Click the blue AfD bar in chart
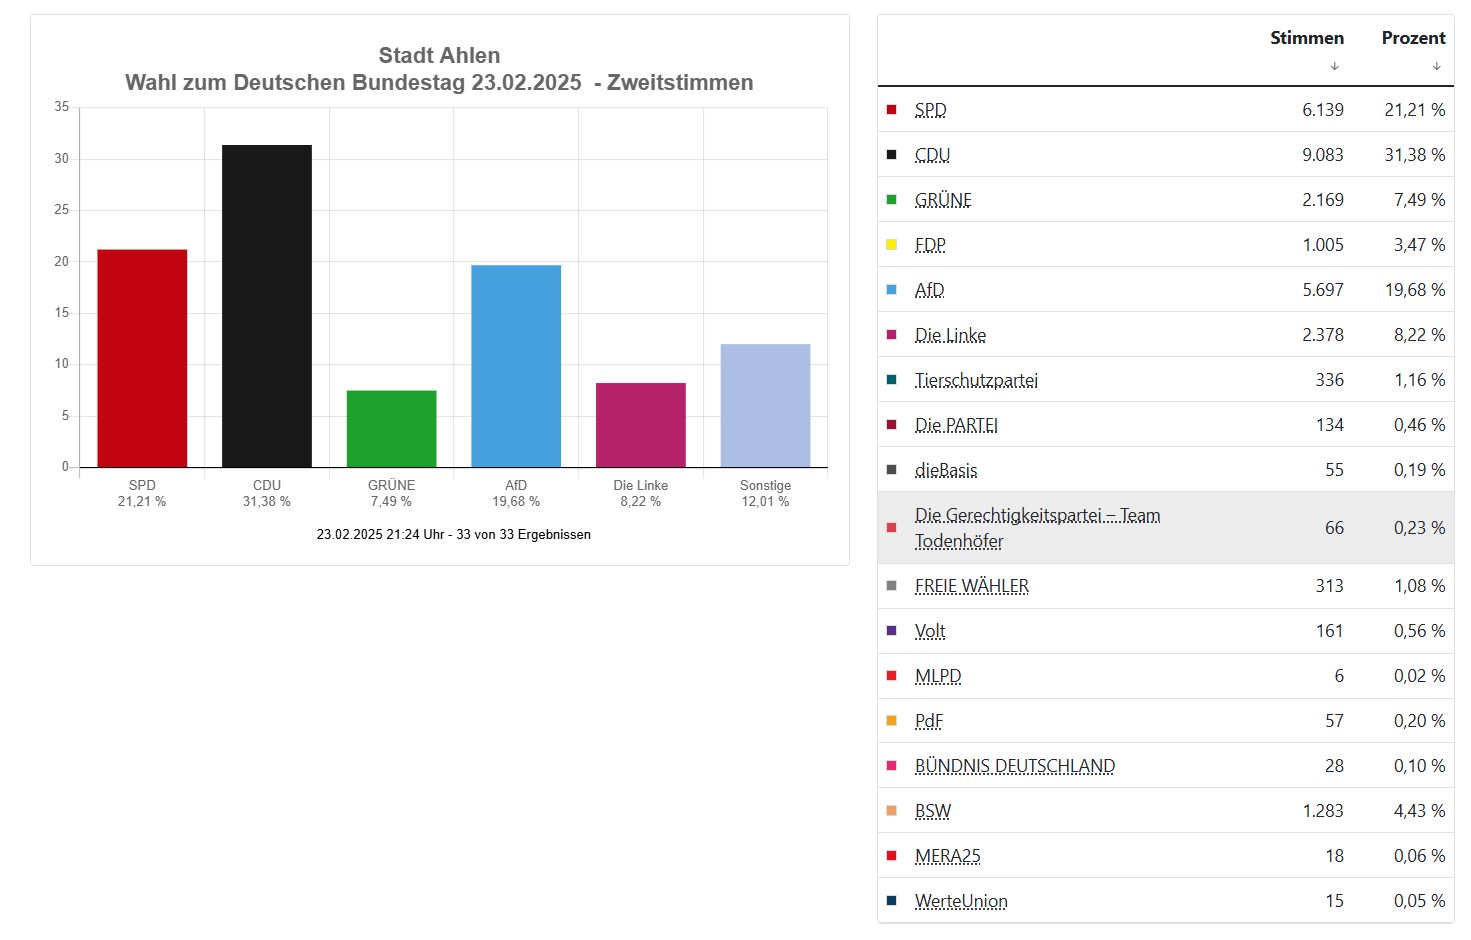The width and height of the screenshot is (1471, 940). click(x=516, y=366)
